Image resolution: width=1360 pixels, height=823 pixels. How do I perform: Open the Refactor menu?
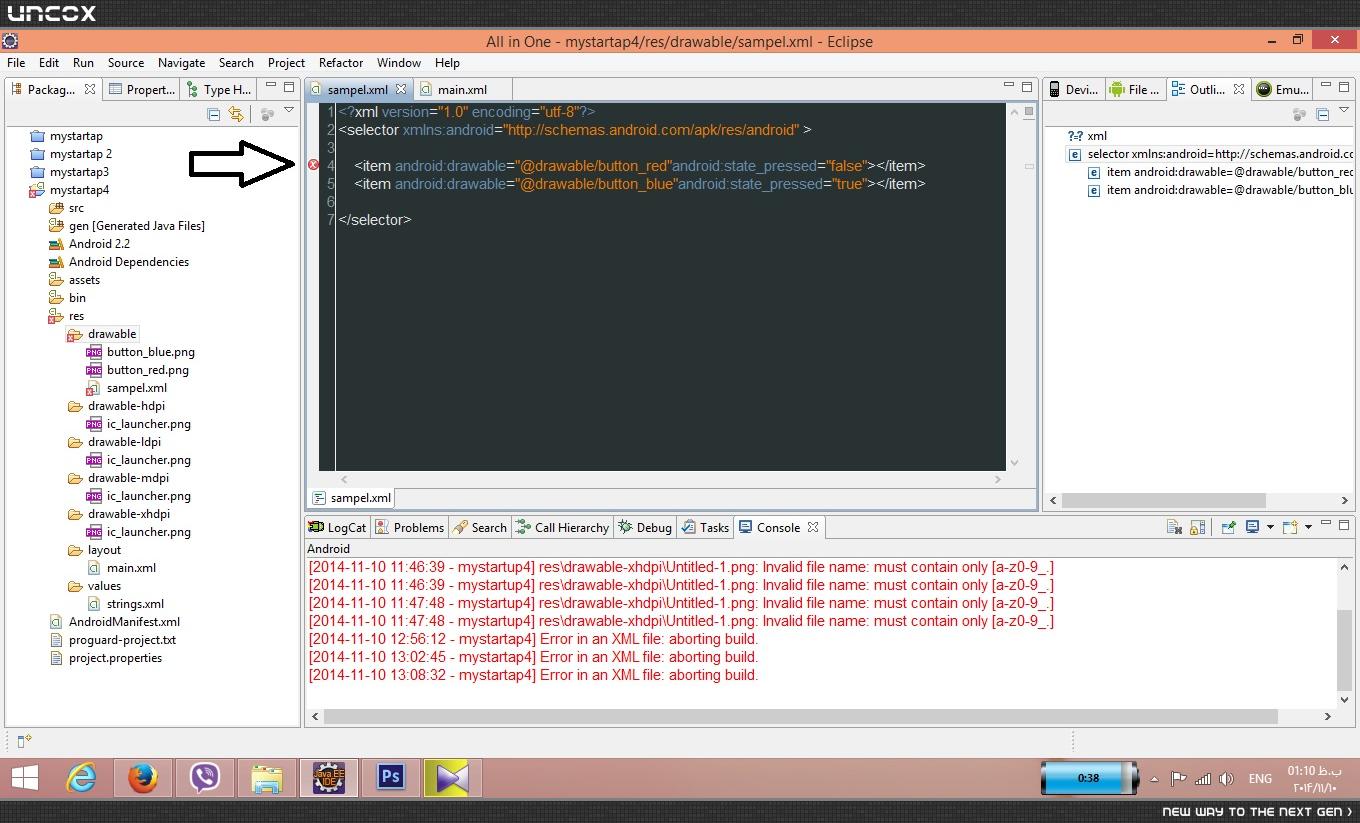point(341,63)
